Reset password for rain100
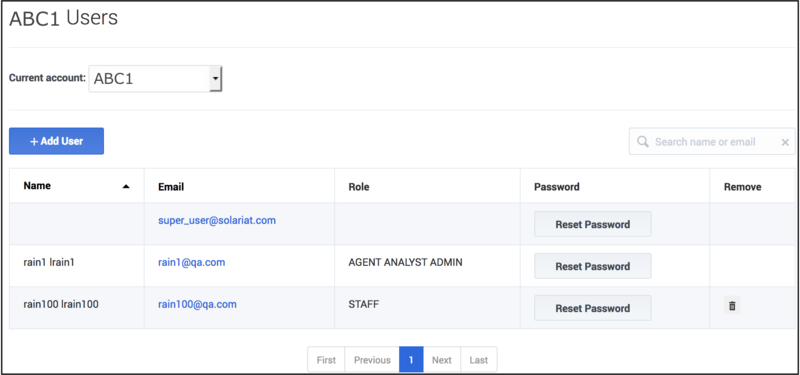Viewport: 800px width, 375px height. (x=592, y=308)
